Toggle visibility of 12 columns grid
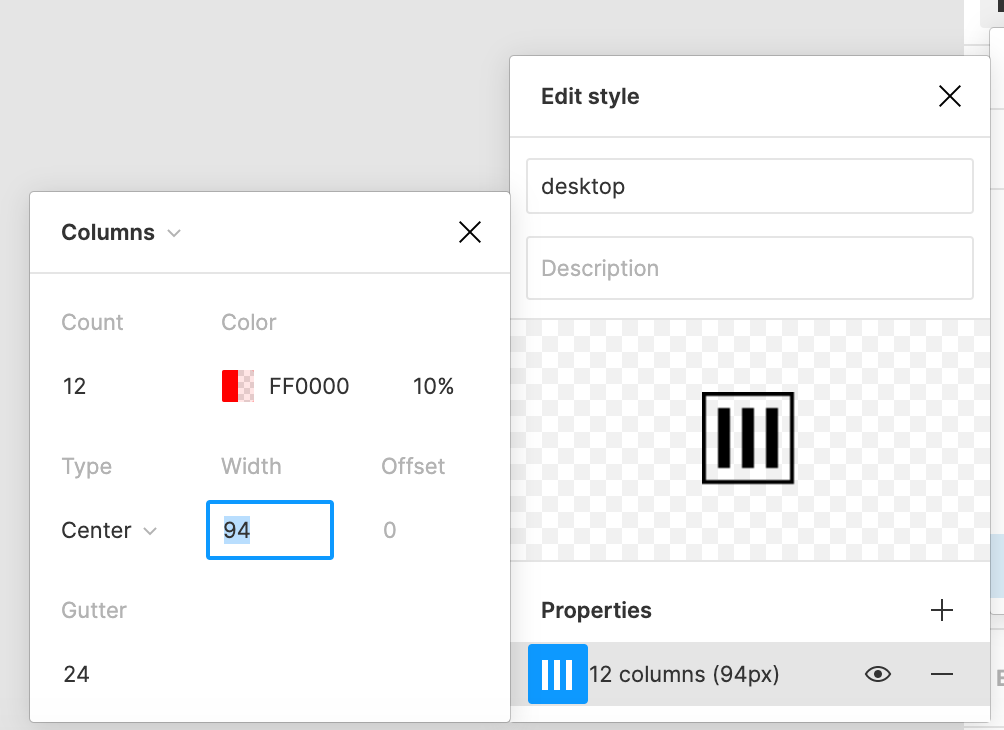This screenshot has width=1004, height=730. tap(877, 675)
